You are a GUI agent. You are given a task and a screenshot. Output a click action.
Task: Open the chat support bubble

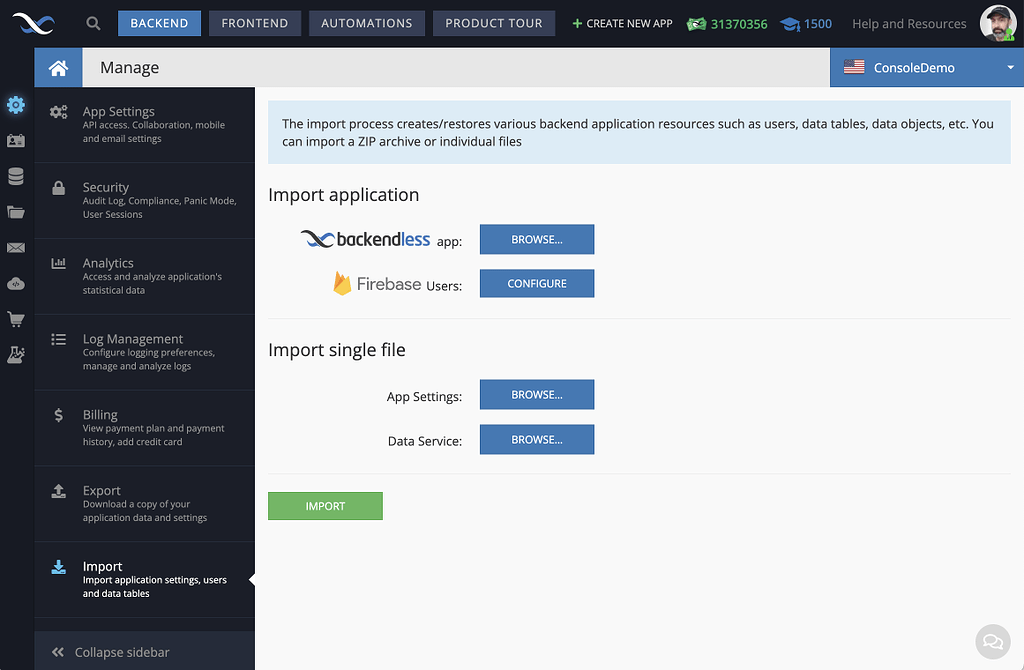click(992, 641)
